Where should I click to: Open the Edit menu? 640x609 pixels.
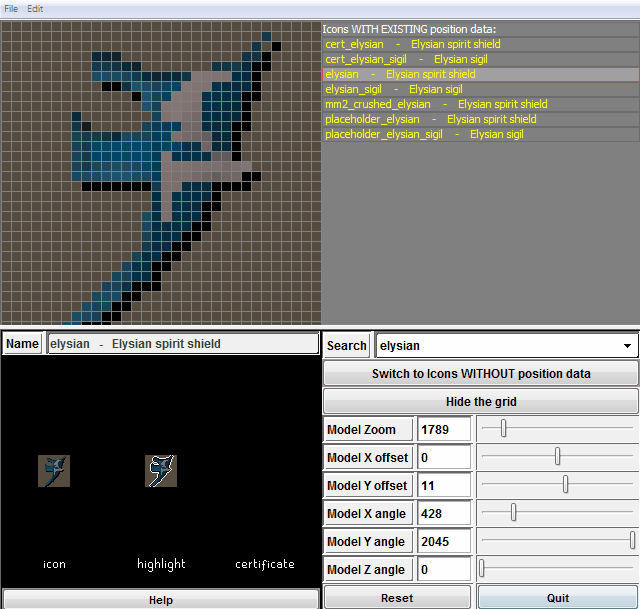35,9
